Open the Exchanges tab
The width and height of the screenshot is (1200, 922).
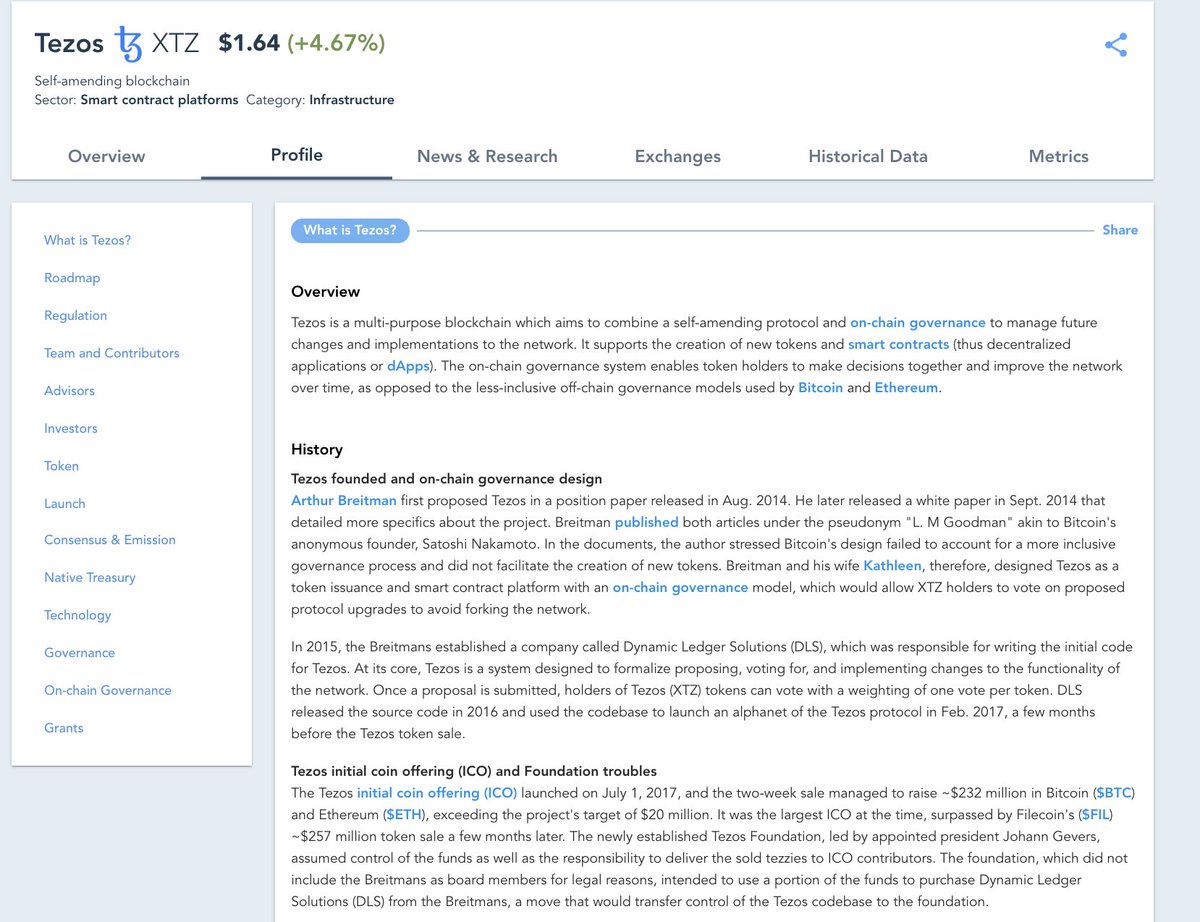[x=678, y=156]
